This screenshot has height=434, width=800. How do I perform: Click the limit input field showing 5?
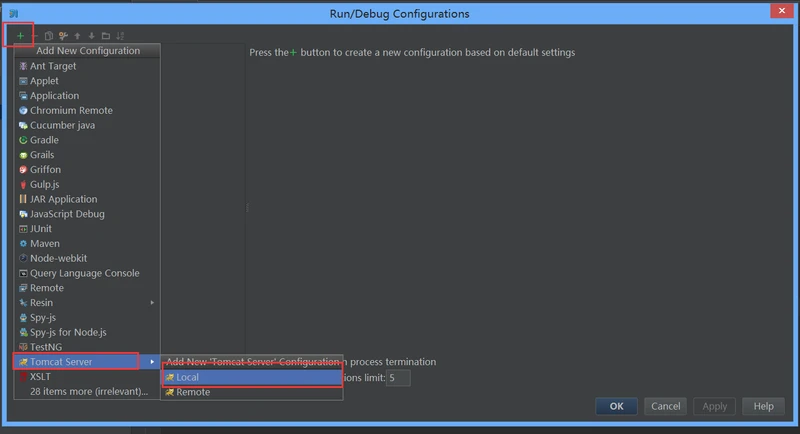pyautogui.click(x=398, y=378)
